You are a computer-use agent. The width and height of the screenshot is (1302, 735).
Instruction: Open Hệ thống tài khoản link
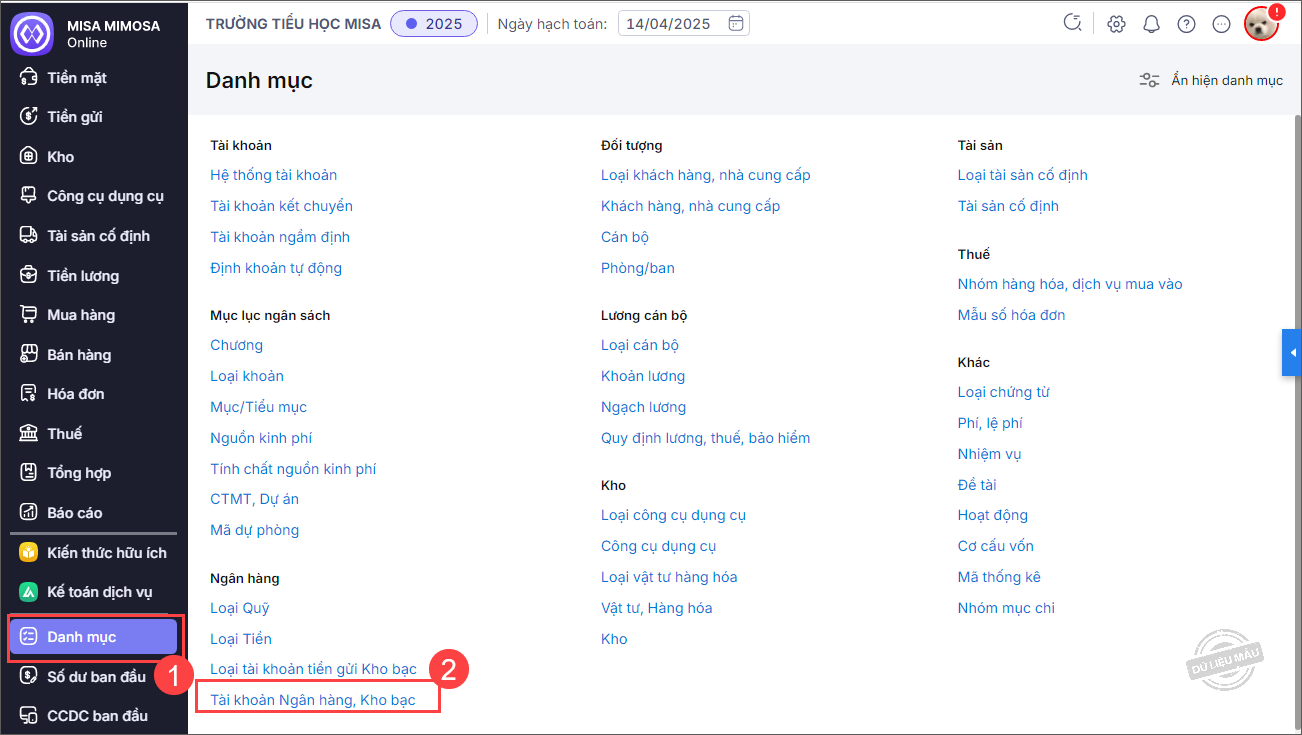pyautogui.click(x=273, y=175)
